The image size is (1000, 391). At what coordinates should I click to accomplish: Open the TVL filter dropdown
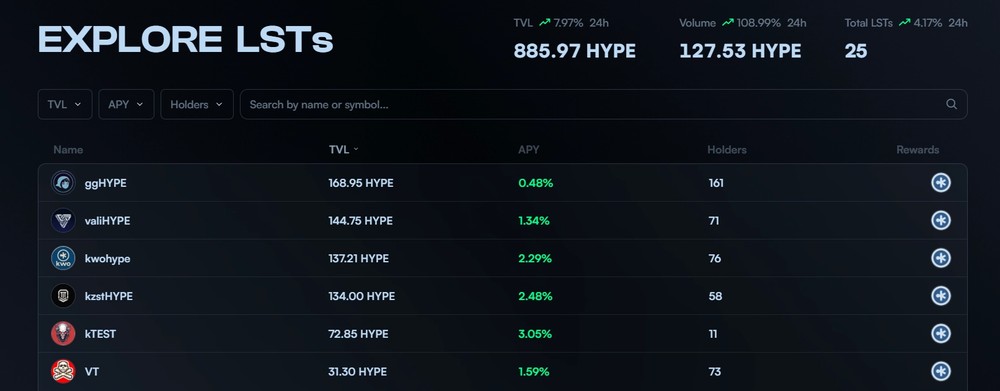(65, 104)
